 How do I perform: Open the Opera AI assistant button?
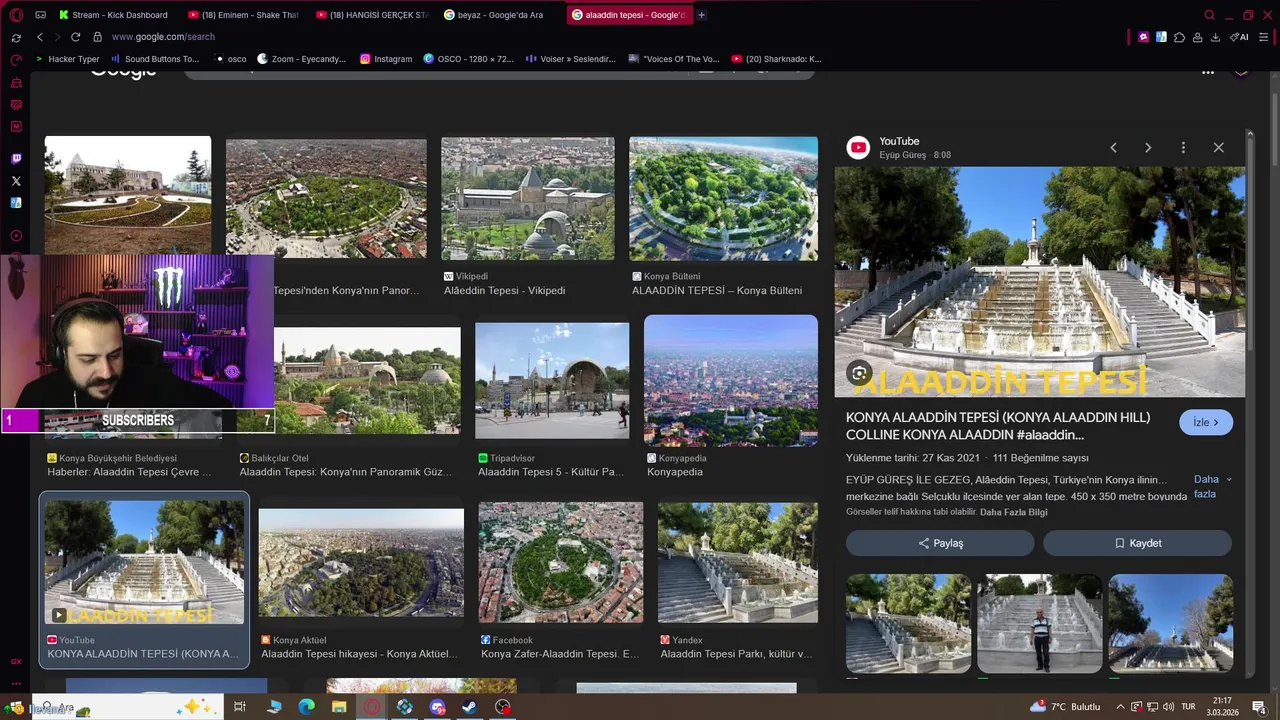1239,37
